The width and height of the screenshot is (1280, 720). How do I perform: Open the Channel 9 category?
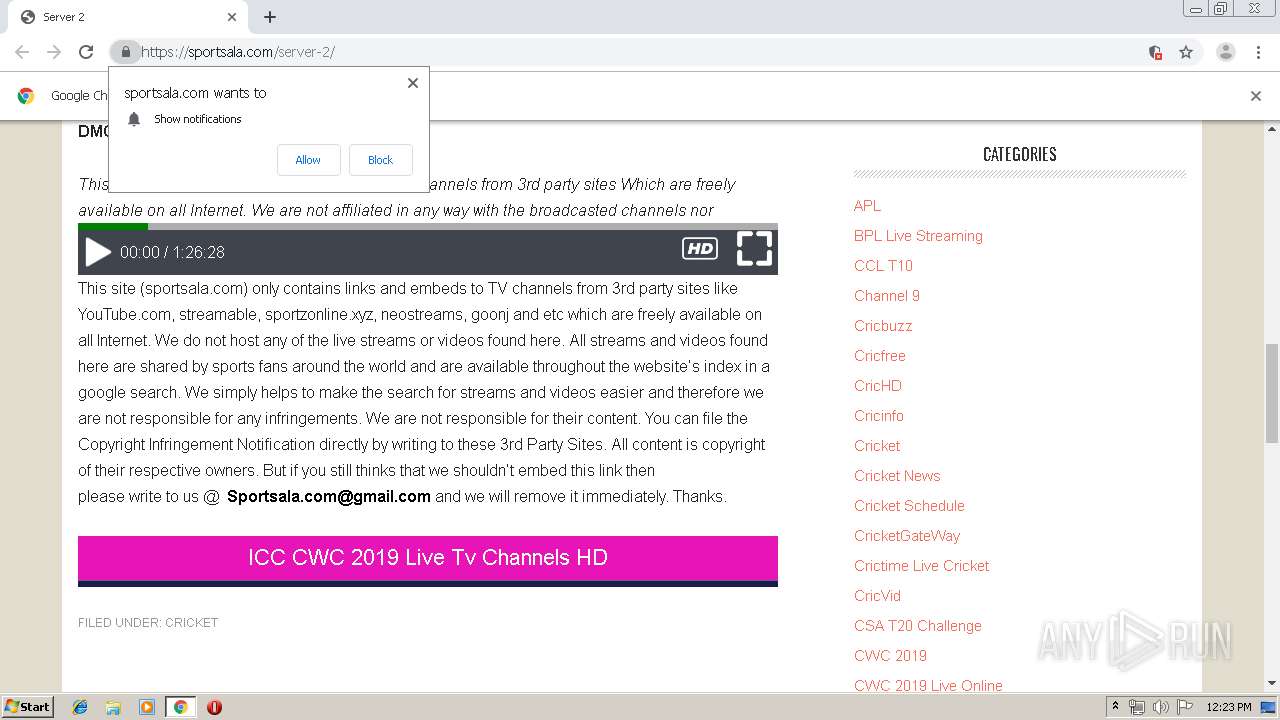[x=887, y=295]
